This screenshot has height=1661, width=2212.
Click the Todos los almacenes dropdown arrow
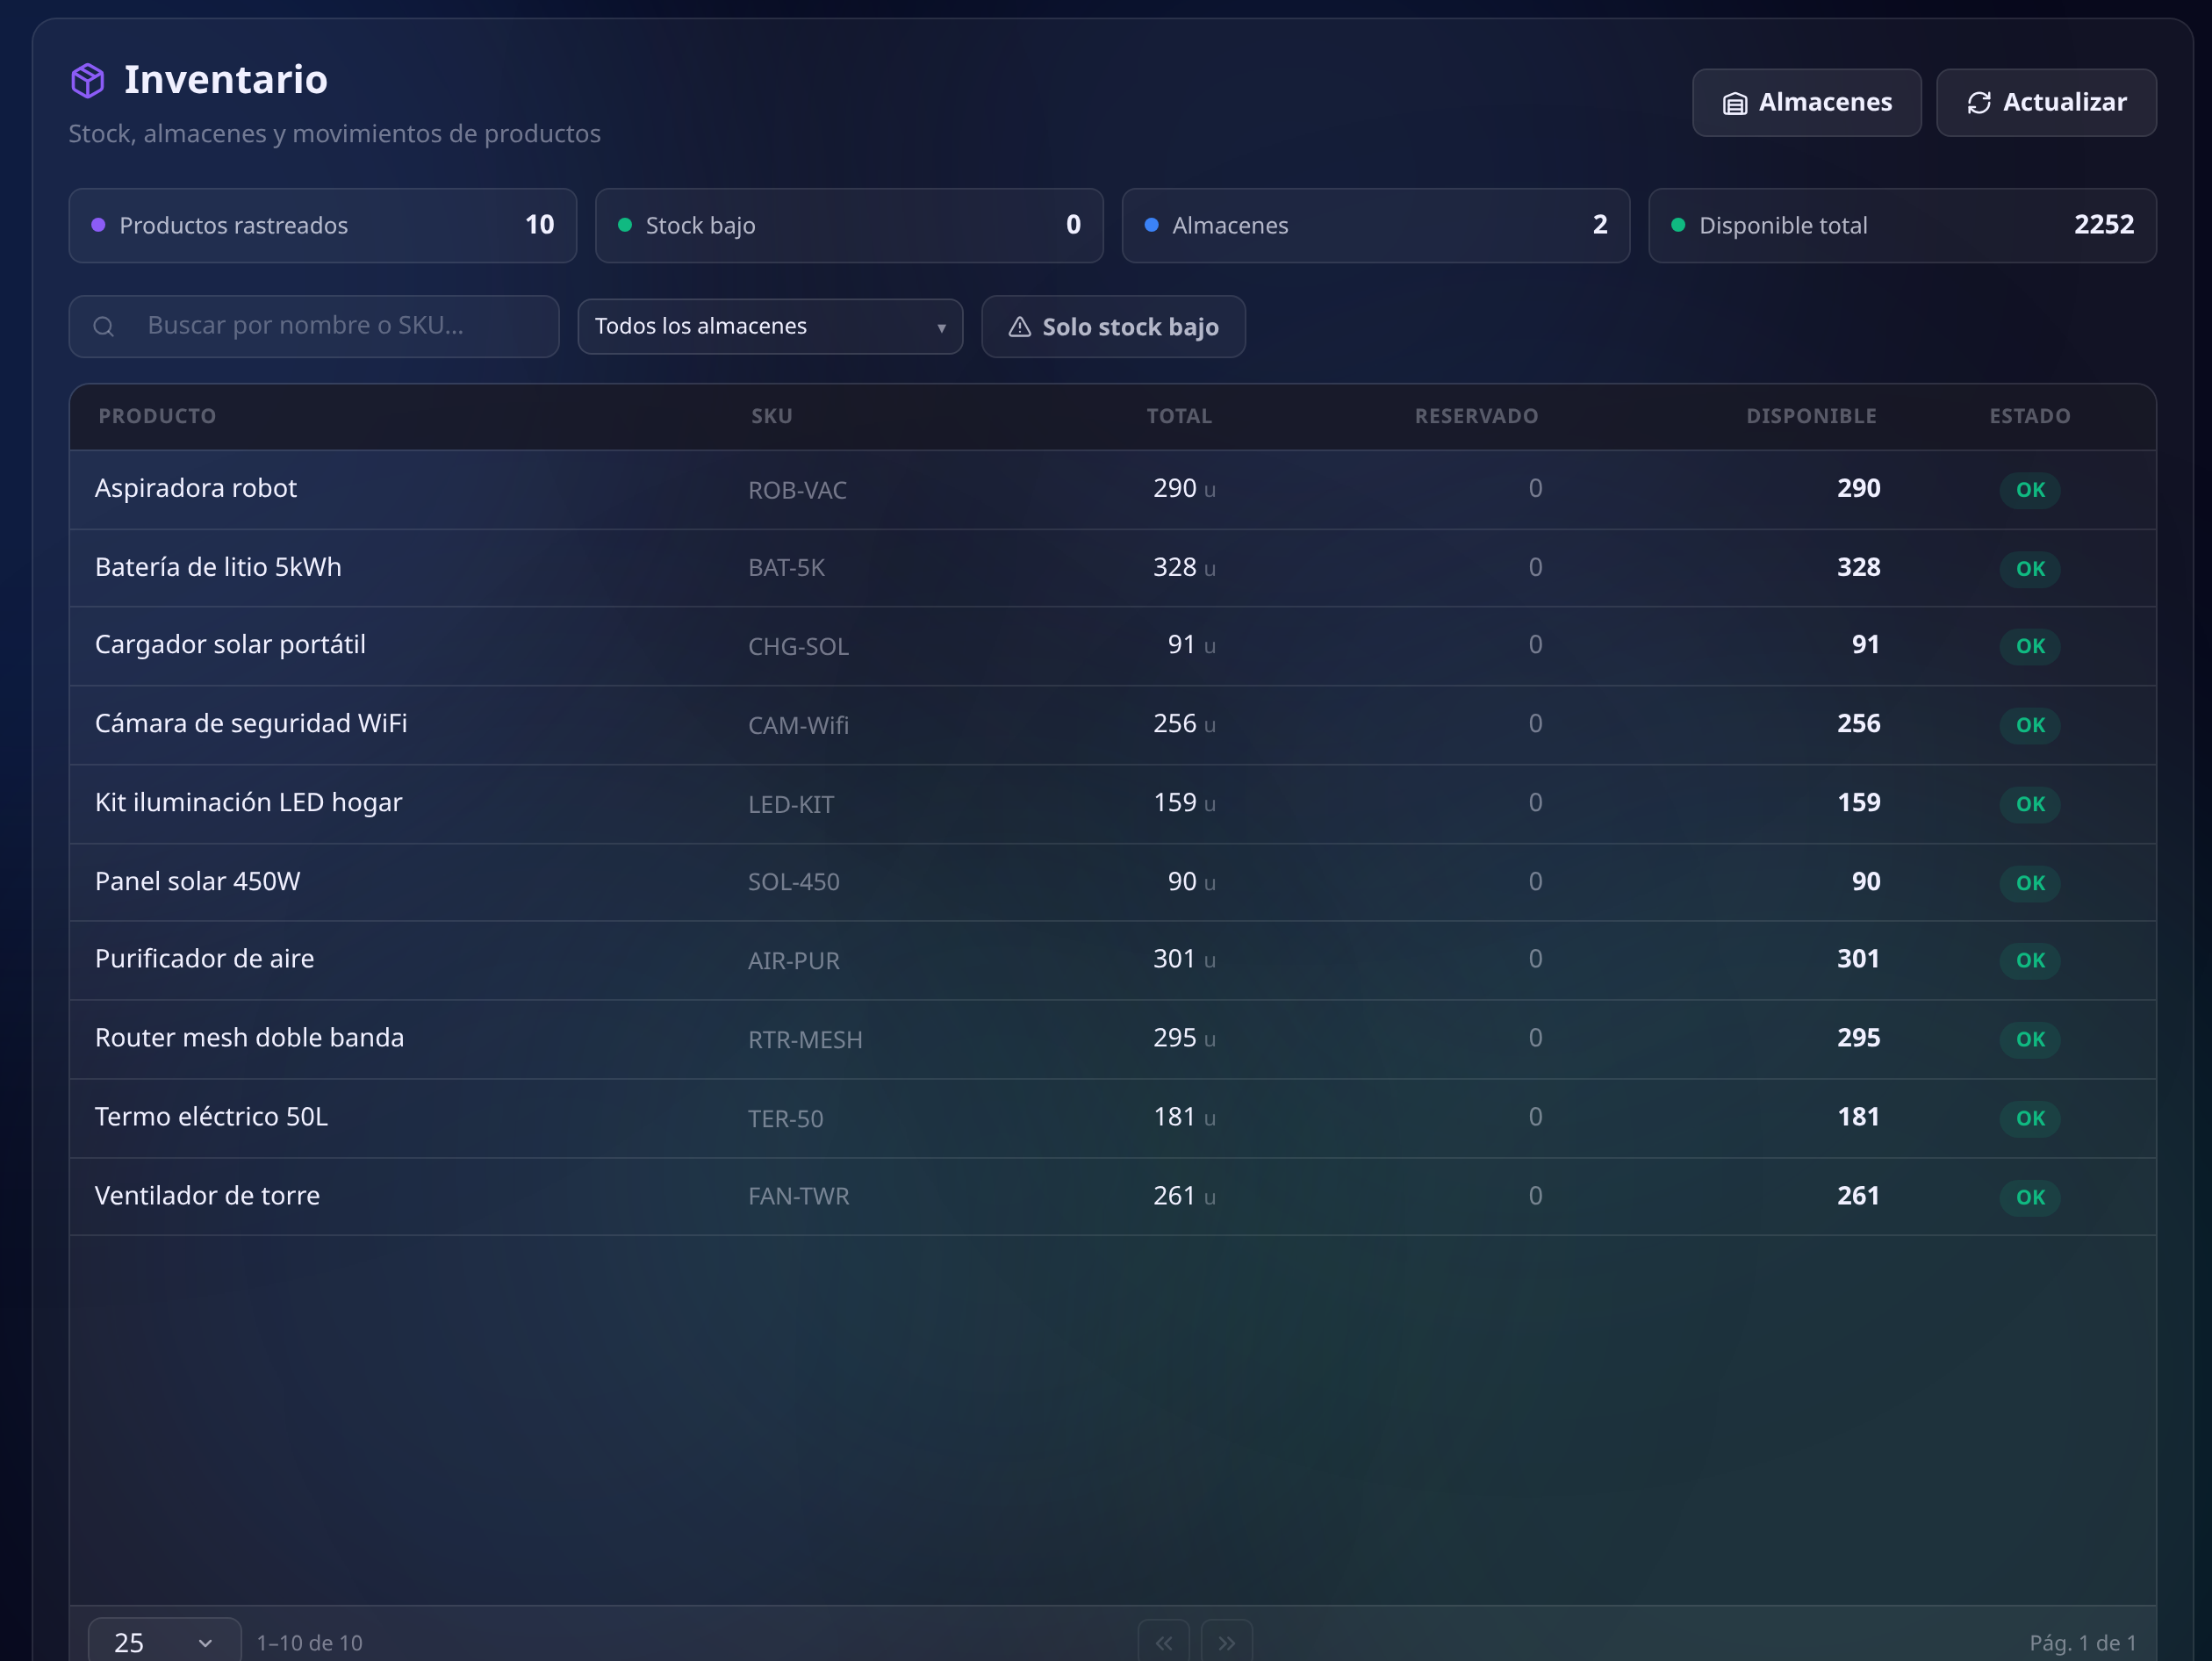coord(941,327)
